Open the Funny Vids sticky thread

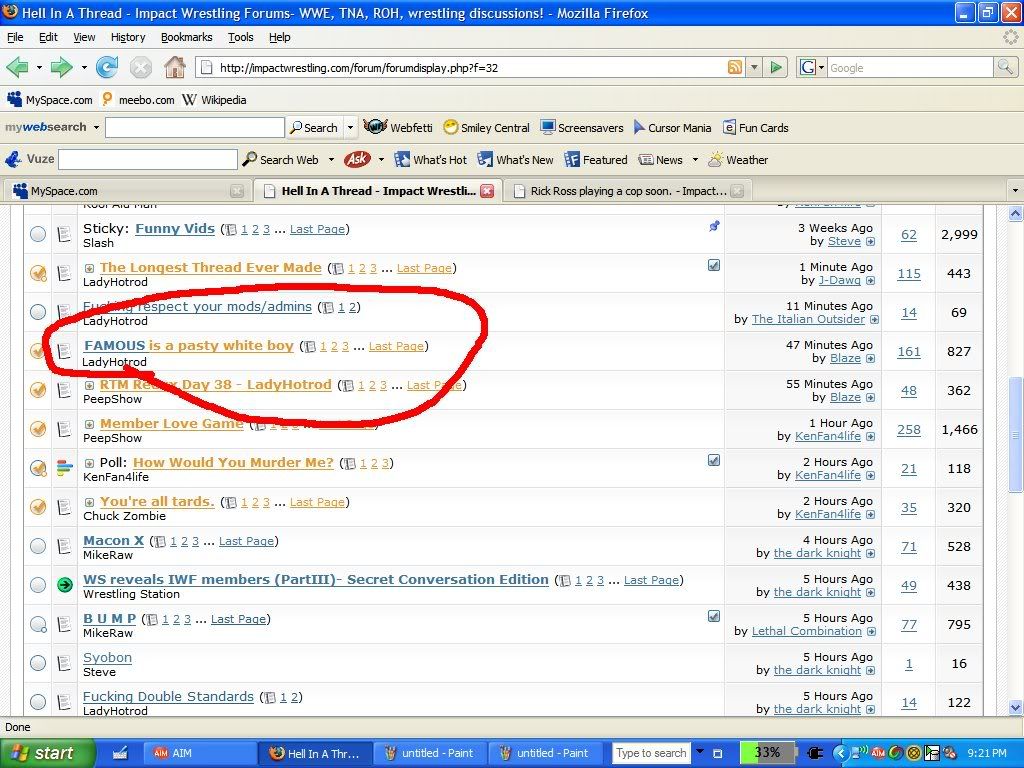coord(175,229)
